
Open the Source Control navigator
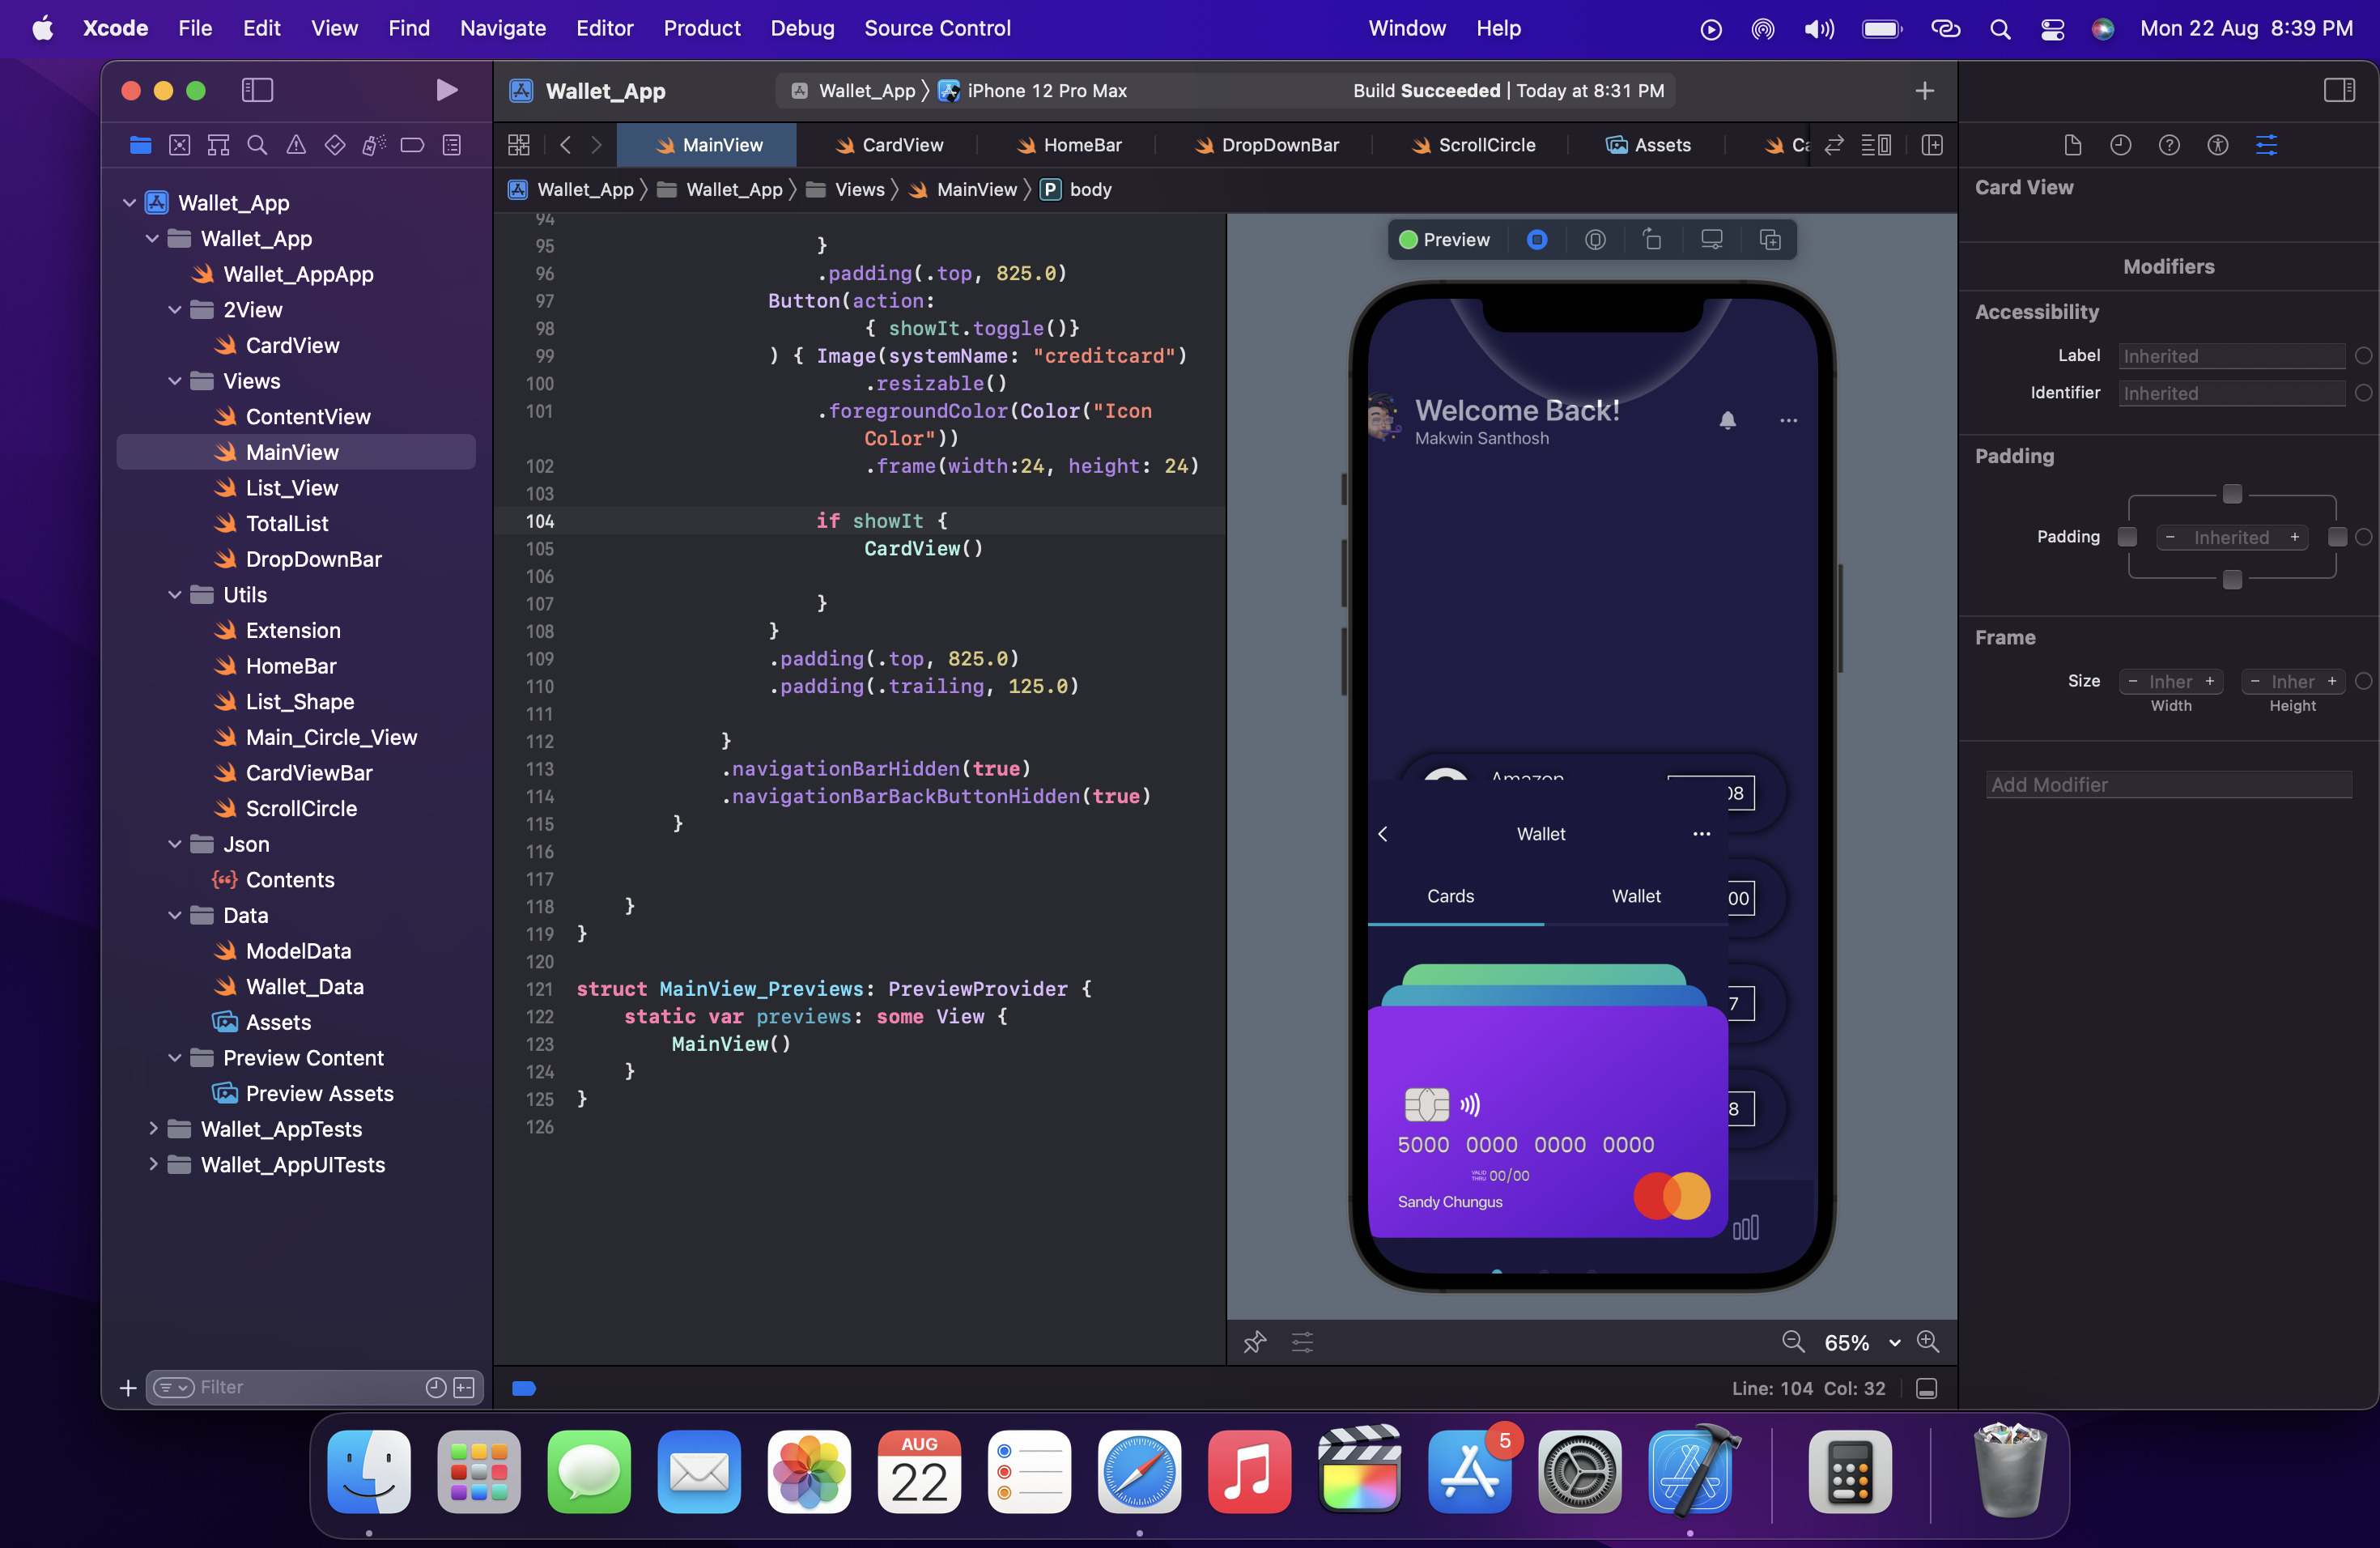point(179,145)
